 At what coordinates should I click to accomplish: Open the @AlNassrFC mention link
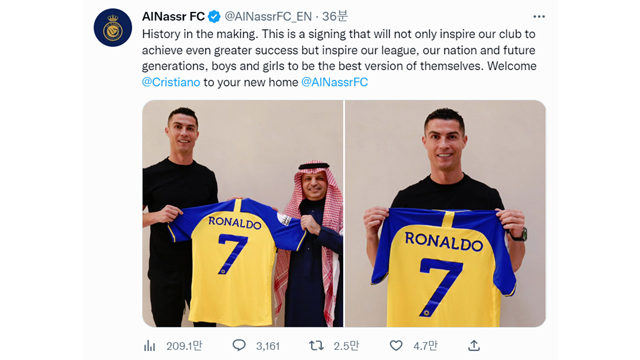pos(335,82)
